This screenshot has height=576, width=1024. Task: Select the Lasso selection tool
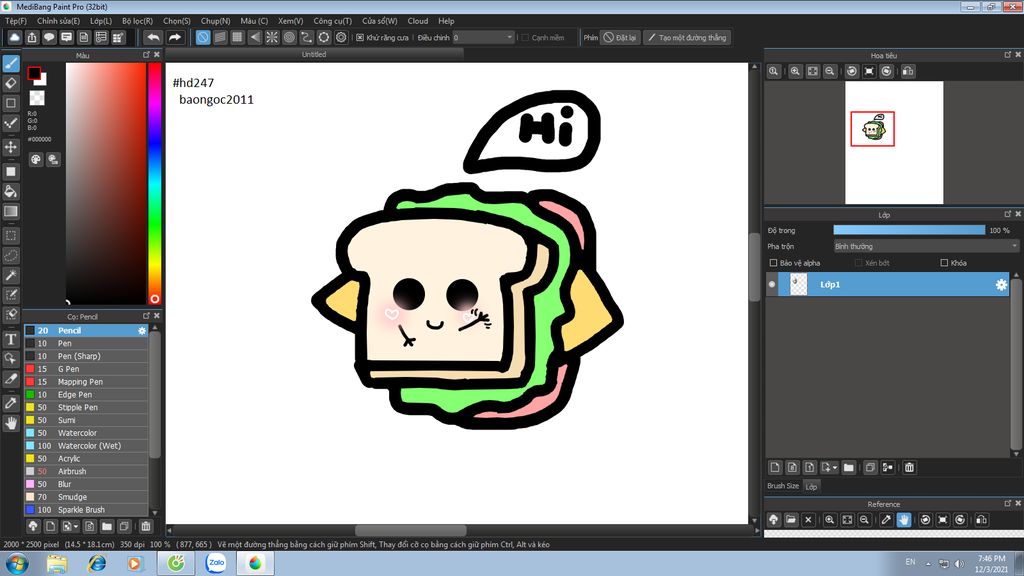[x=11, y=255]
